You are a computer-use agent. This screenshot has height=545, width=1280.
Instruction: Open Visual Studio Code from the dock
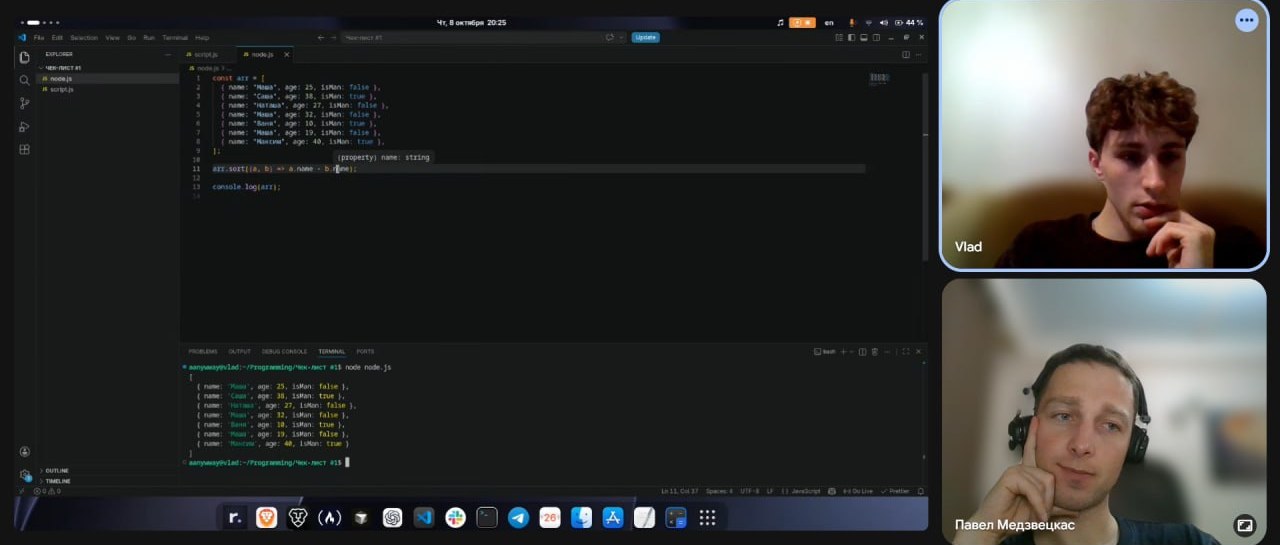coord(423,517)
